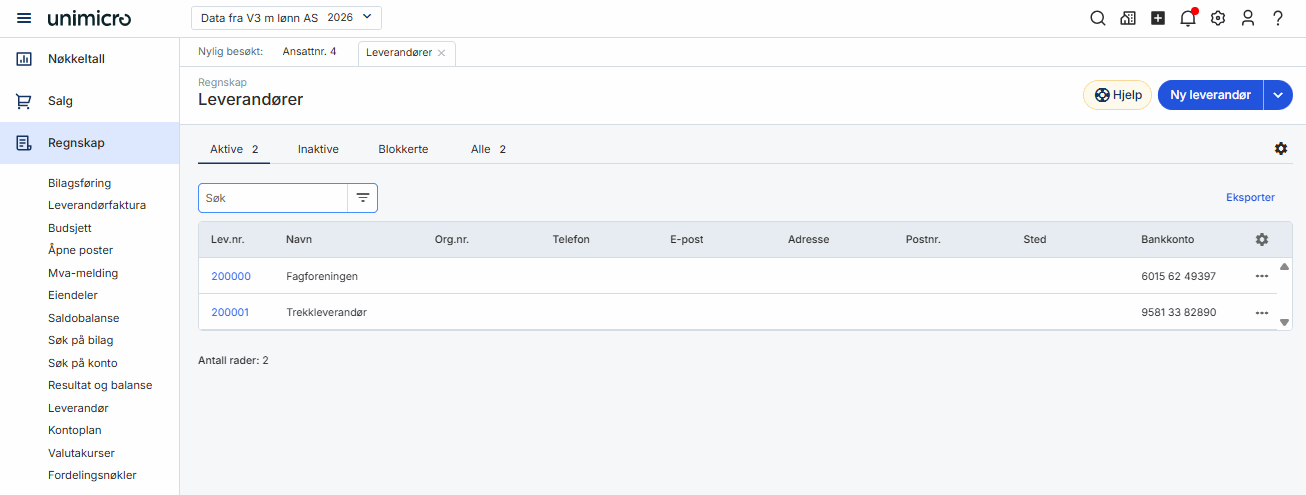
Task: Open row actions menu for Fagforeningen
Action: point(1262,276)
